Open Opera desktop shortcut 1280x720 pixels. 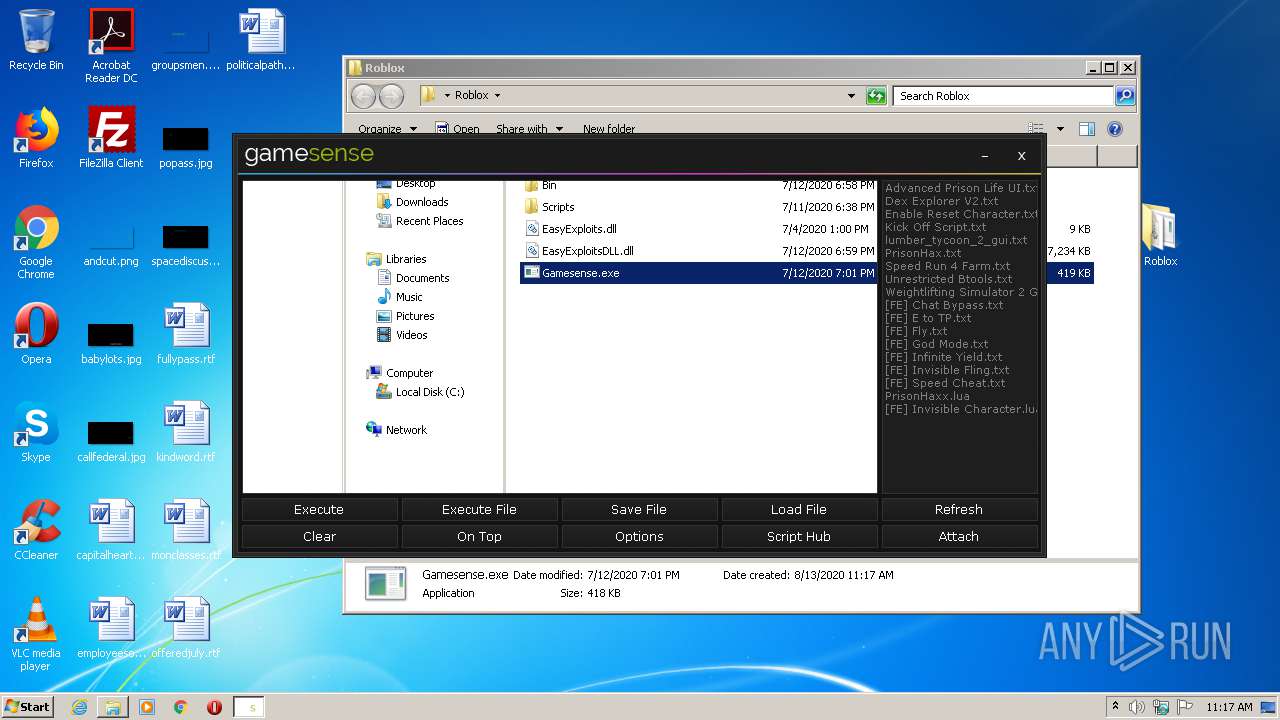click(36, 334)
